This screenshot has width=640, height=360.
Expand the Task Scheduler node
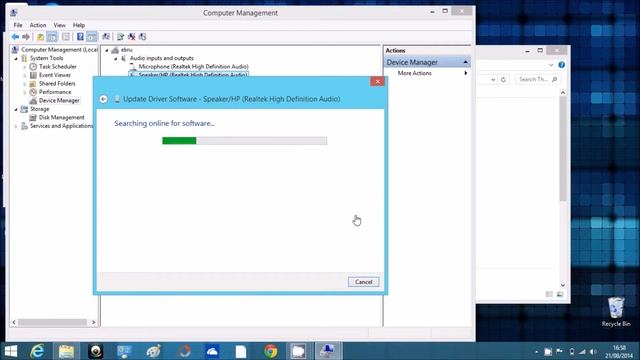pyautogui.click(x=25, y=67)
